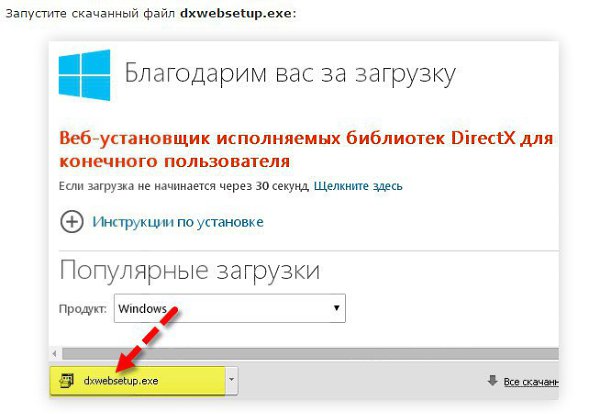The image size is (600, 414).
Task: Select the Windows product combo box
Action: pyautogui.click(x=228, y=308)
